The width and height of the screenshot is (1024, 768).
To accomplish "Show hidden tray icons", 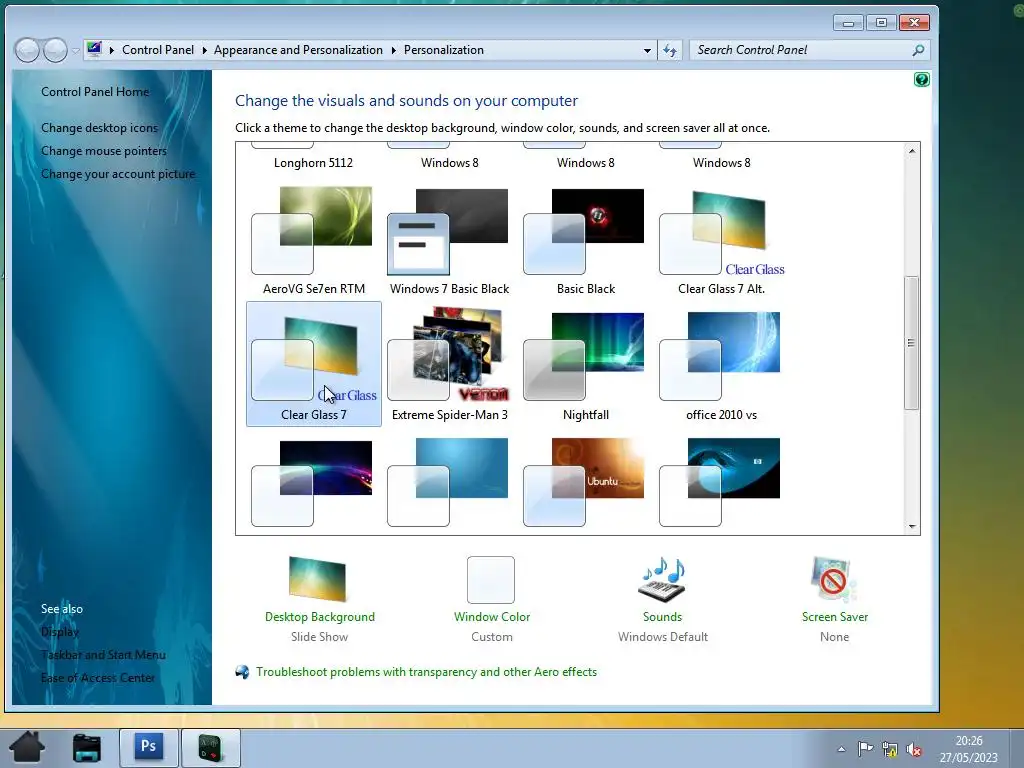I will coord(842,749).
